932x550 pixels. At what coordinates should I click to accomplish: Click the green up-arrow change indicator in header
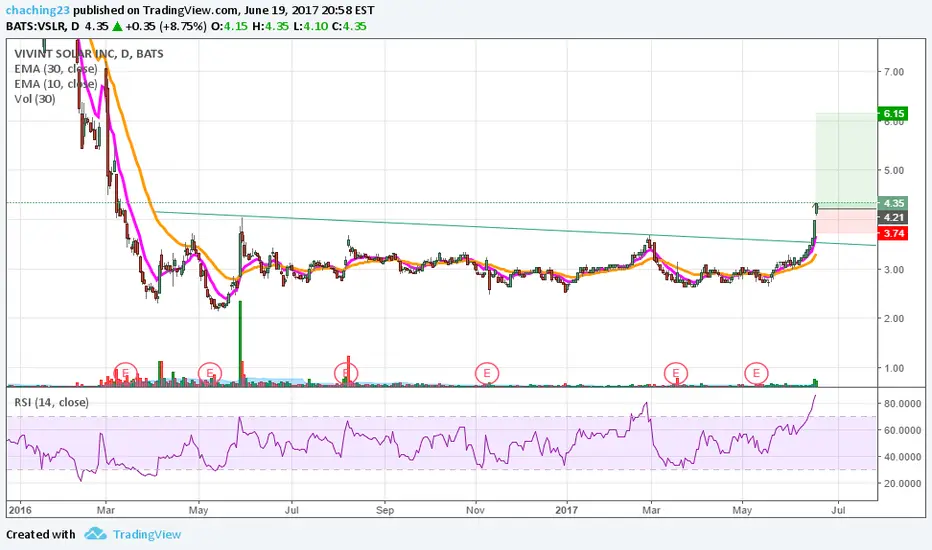pos(118,26)
